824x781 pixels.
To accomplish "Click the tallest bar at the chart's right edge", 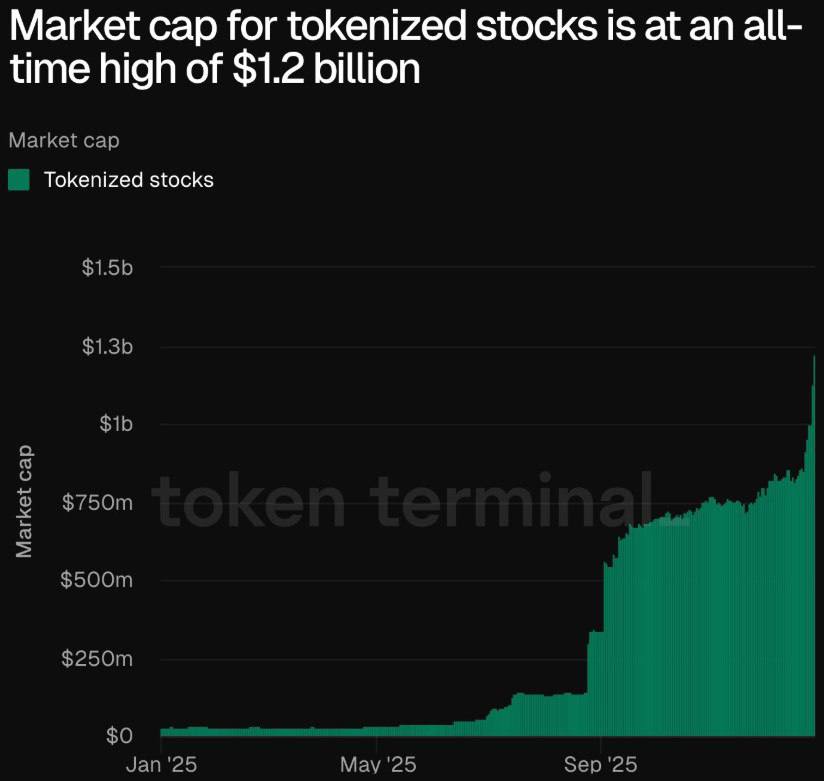I will (815, 550).
